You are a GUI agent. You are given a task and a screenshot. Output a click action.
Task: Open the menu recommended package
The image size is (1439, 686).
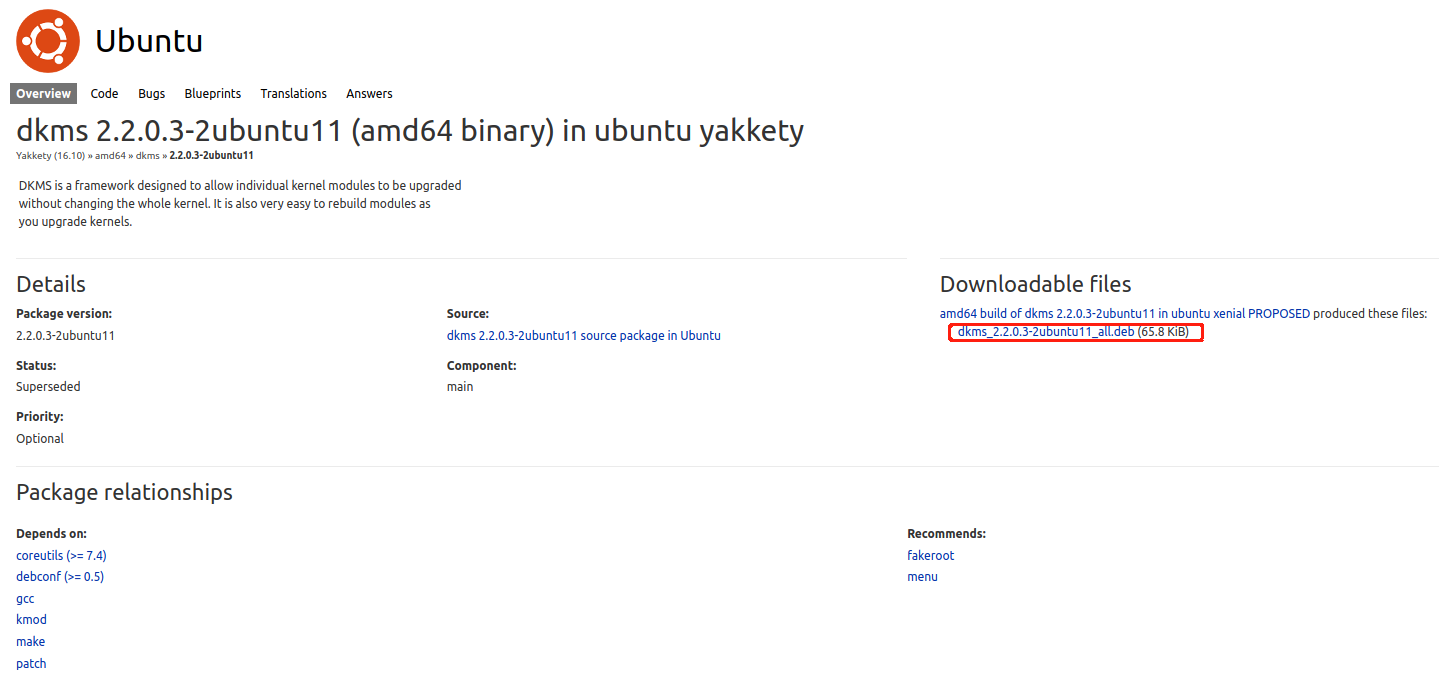(x=922, y=577)
